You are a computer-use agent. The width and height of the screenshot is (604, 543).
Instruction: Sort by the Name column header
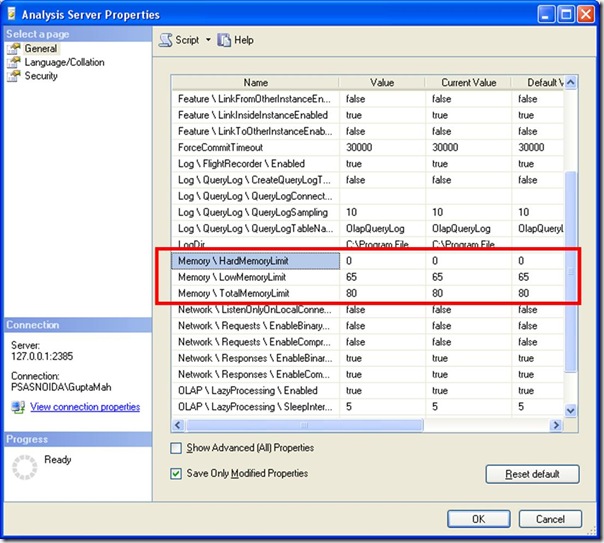coord(256,83)
